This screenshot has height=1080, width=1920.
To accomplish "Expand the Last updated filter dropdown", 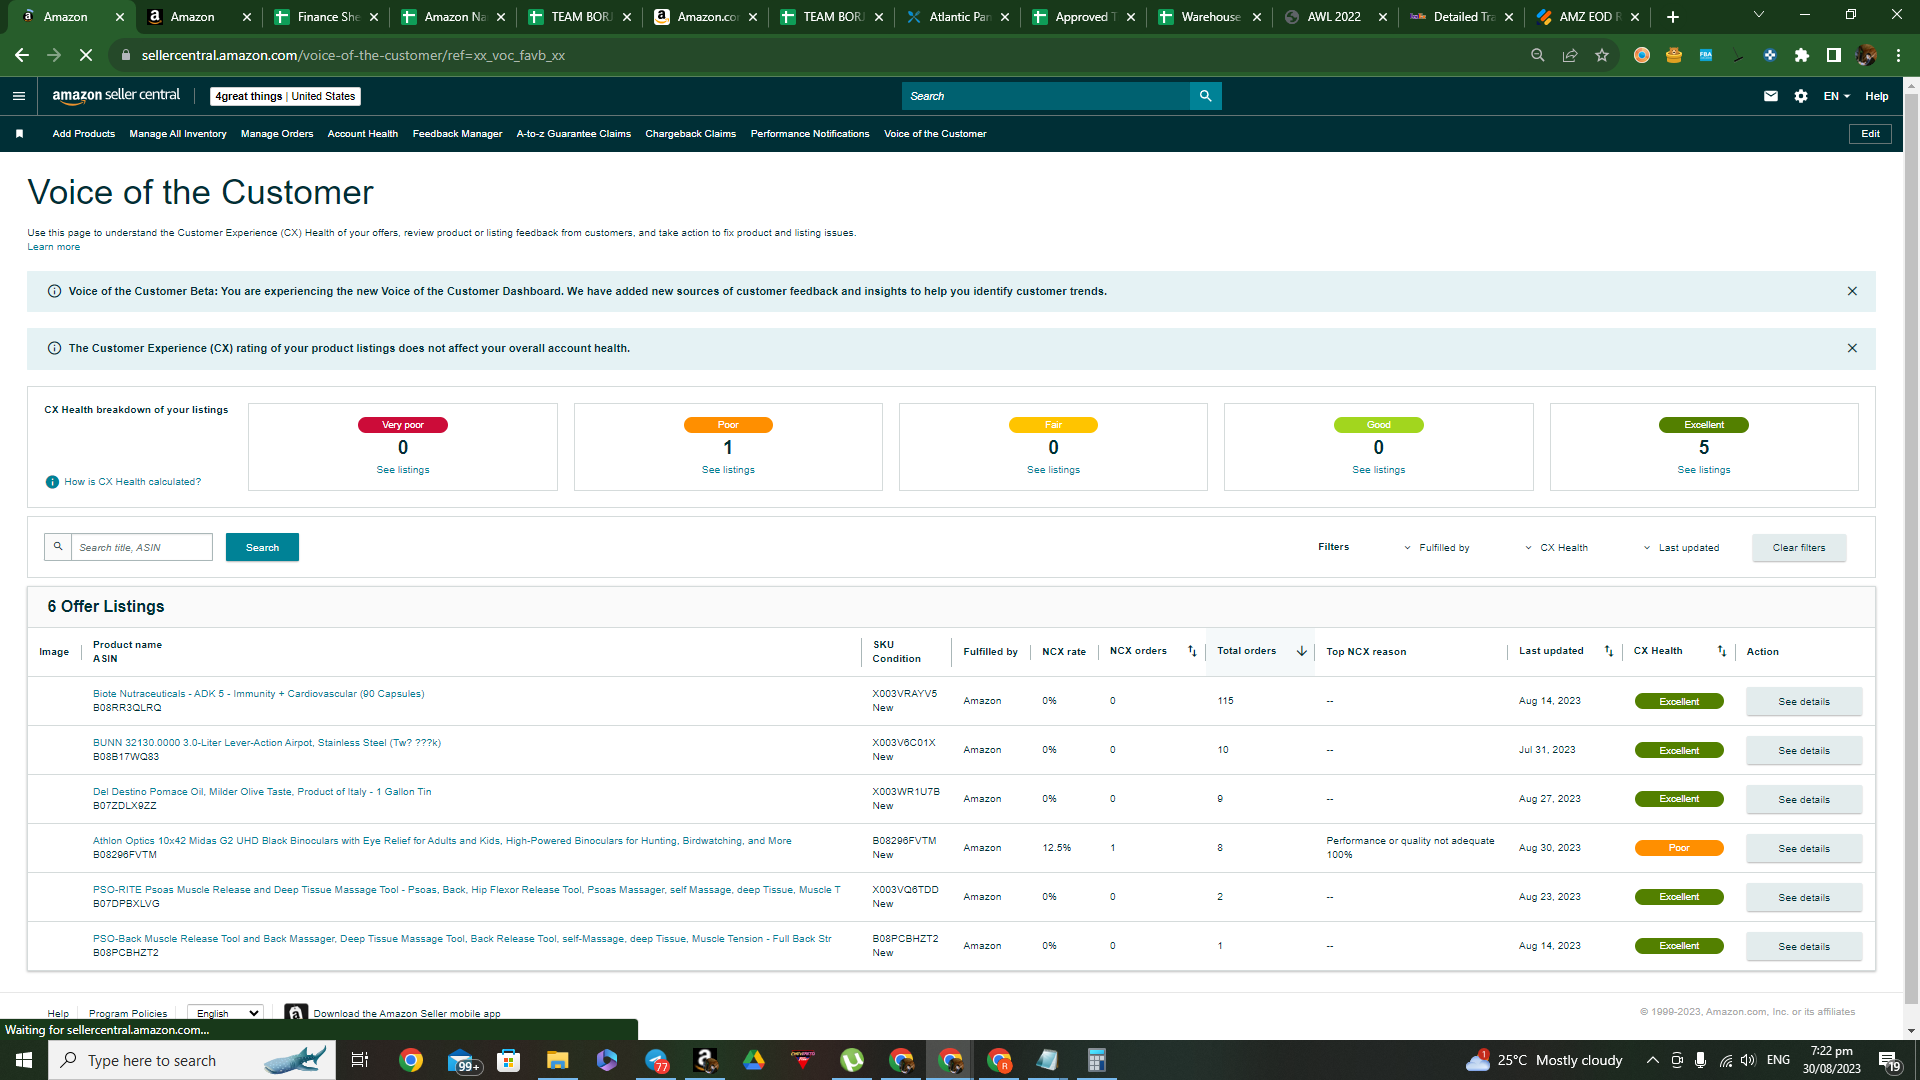I will pos(1682,548).
